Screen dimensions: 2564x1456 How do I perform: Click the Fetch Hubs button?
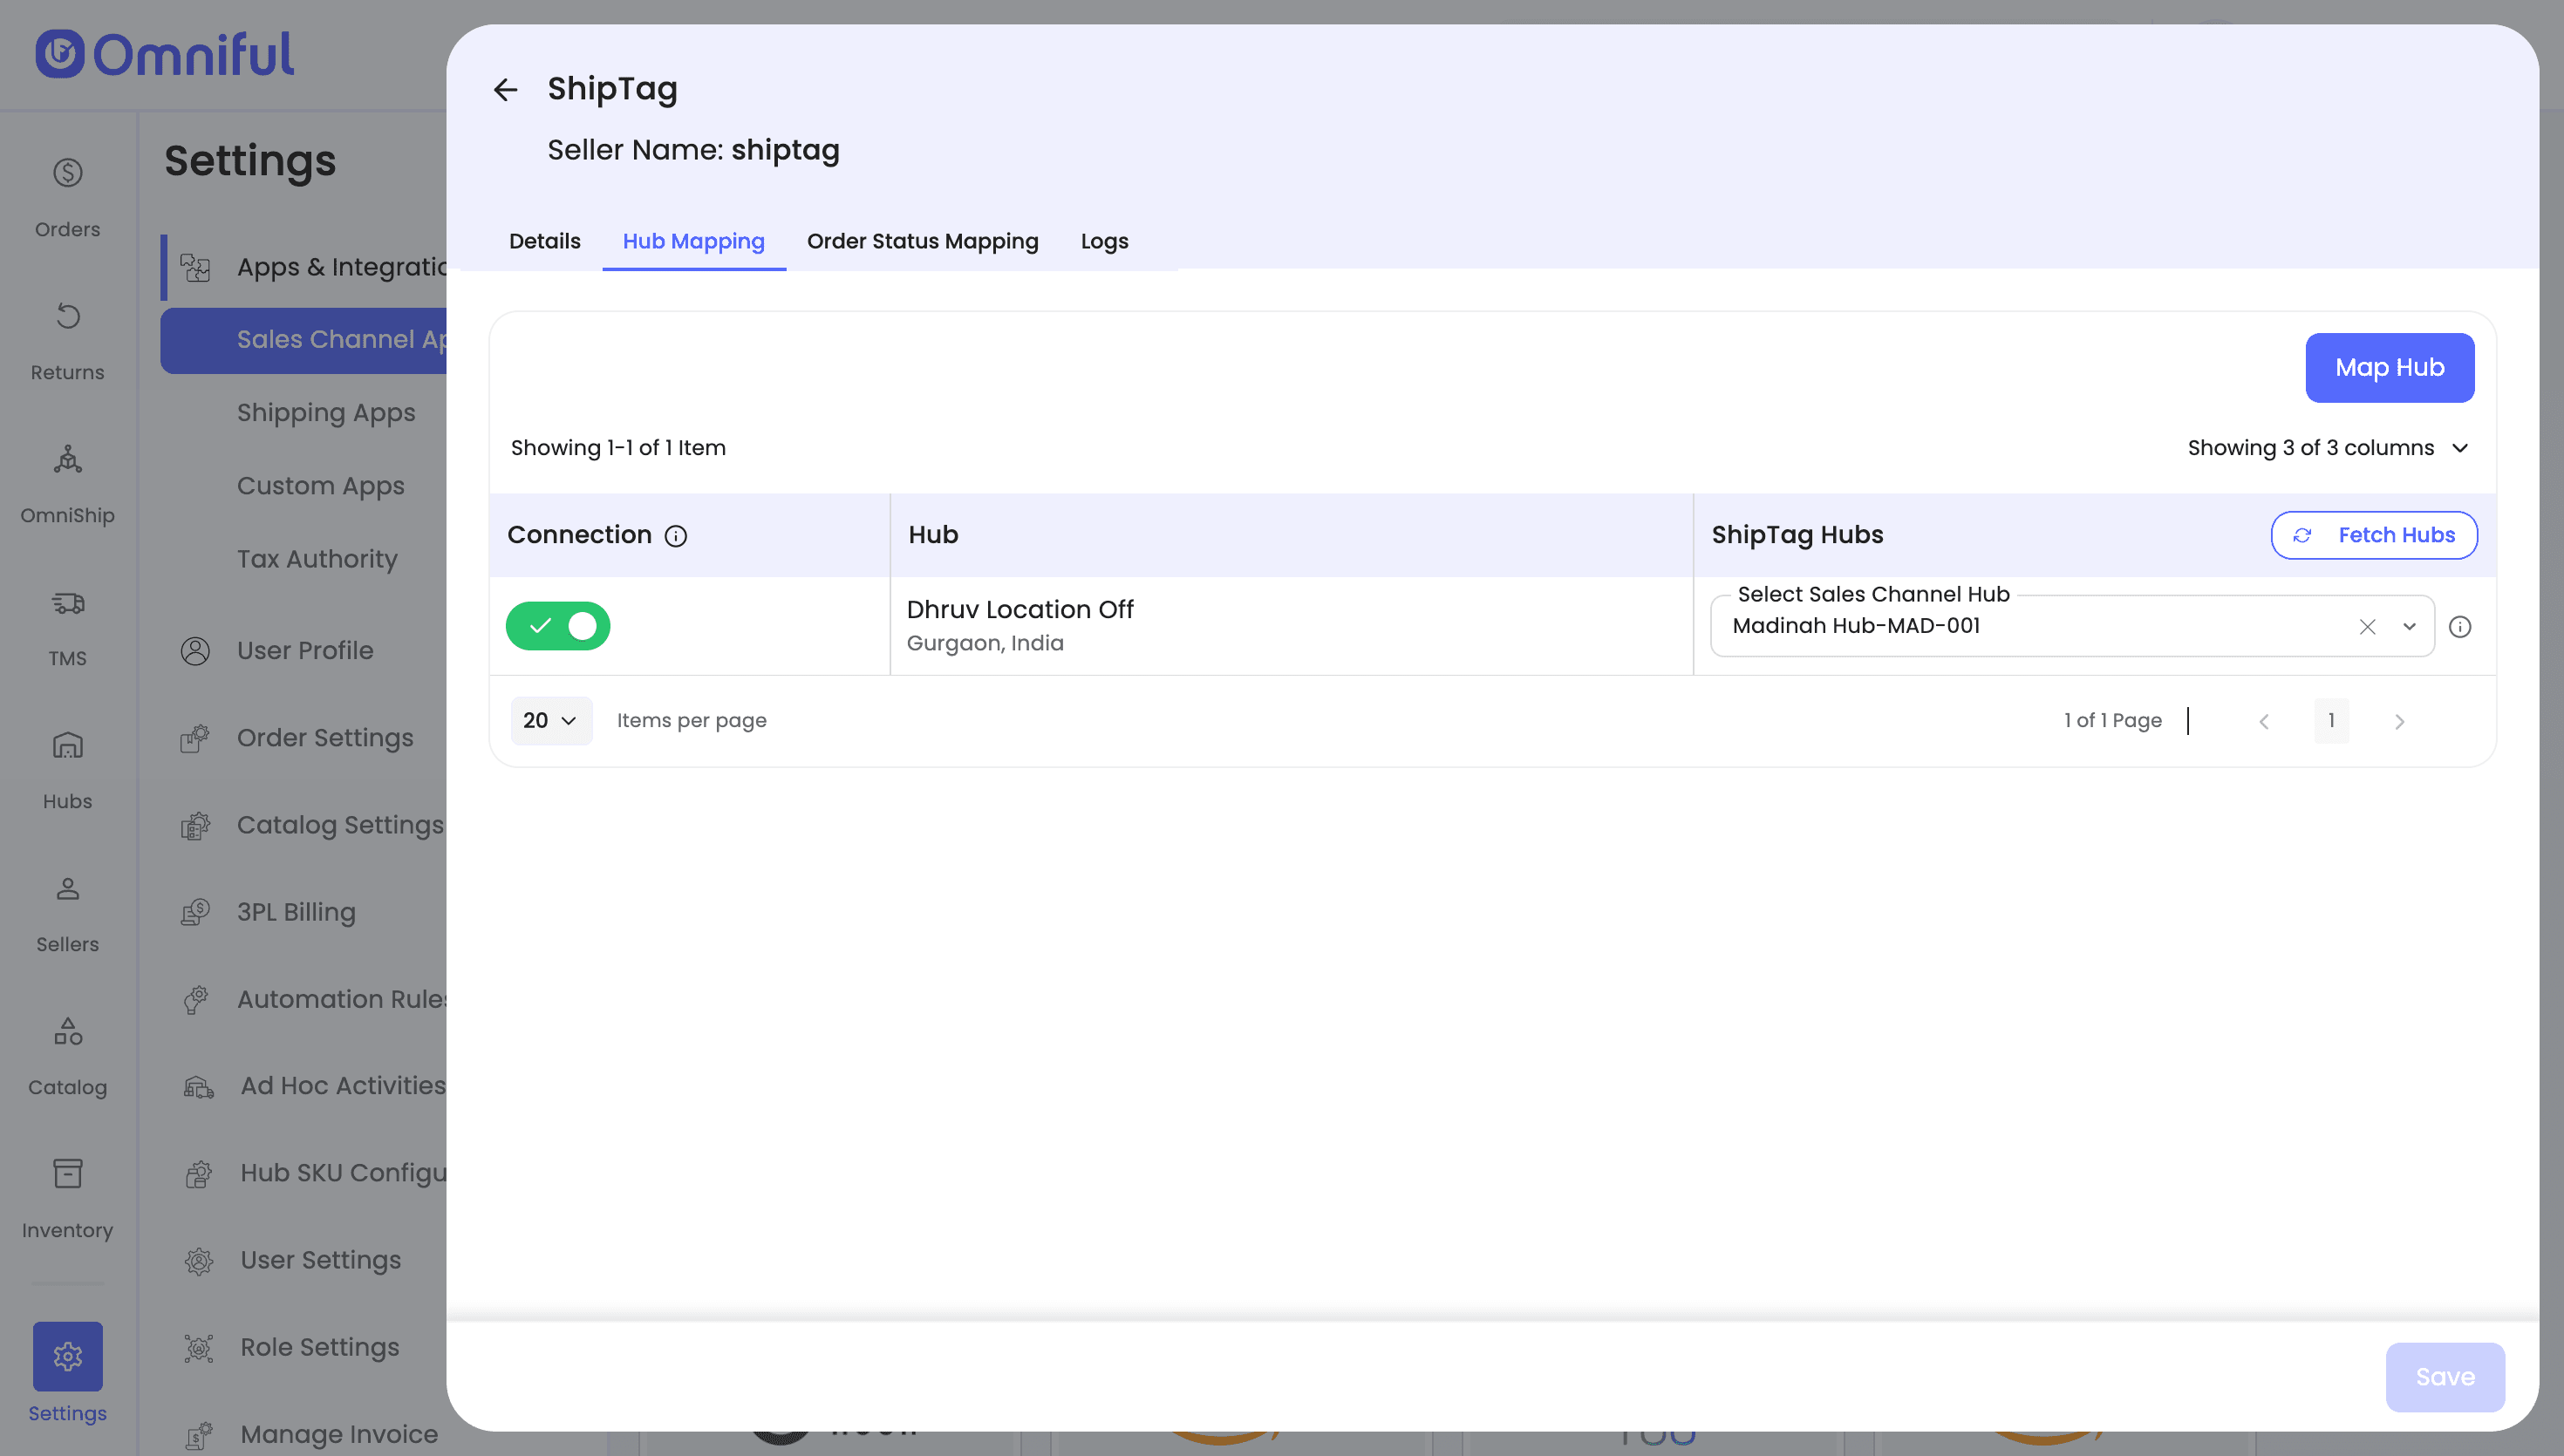pyautogui.click(x=2374, y=535)
